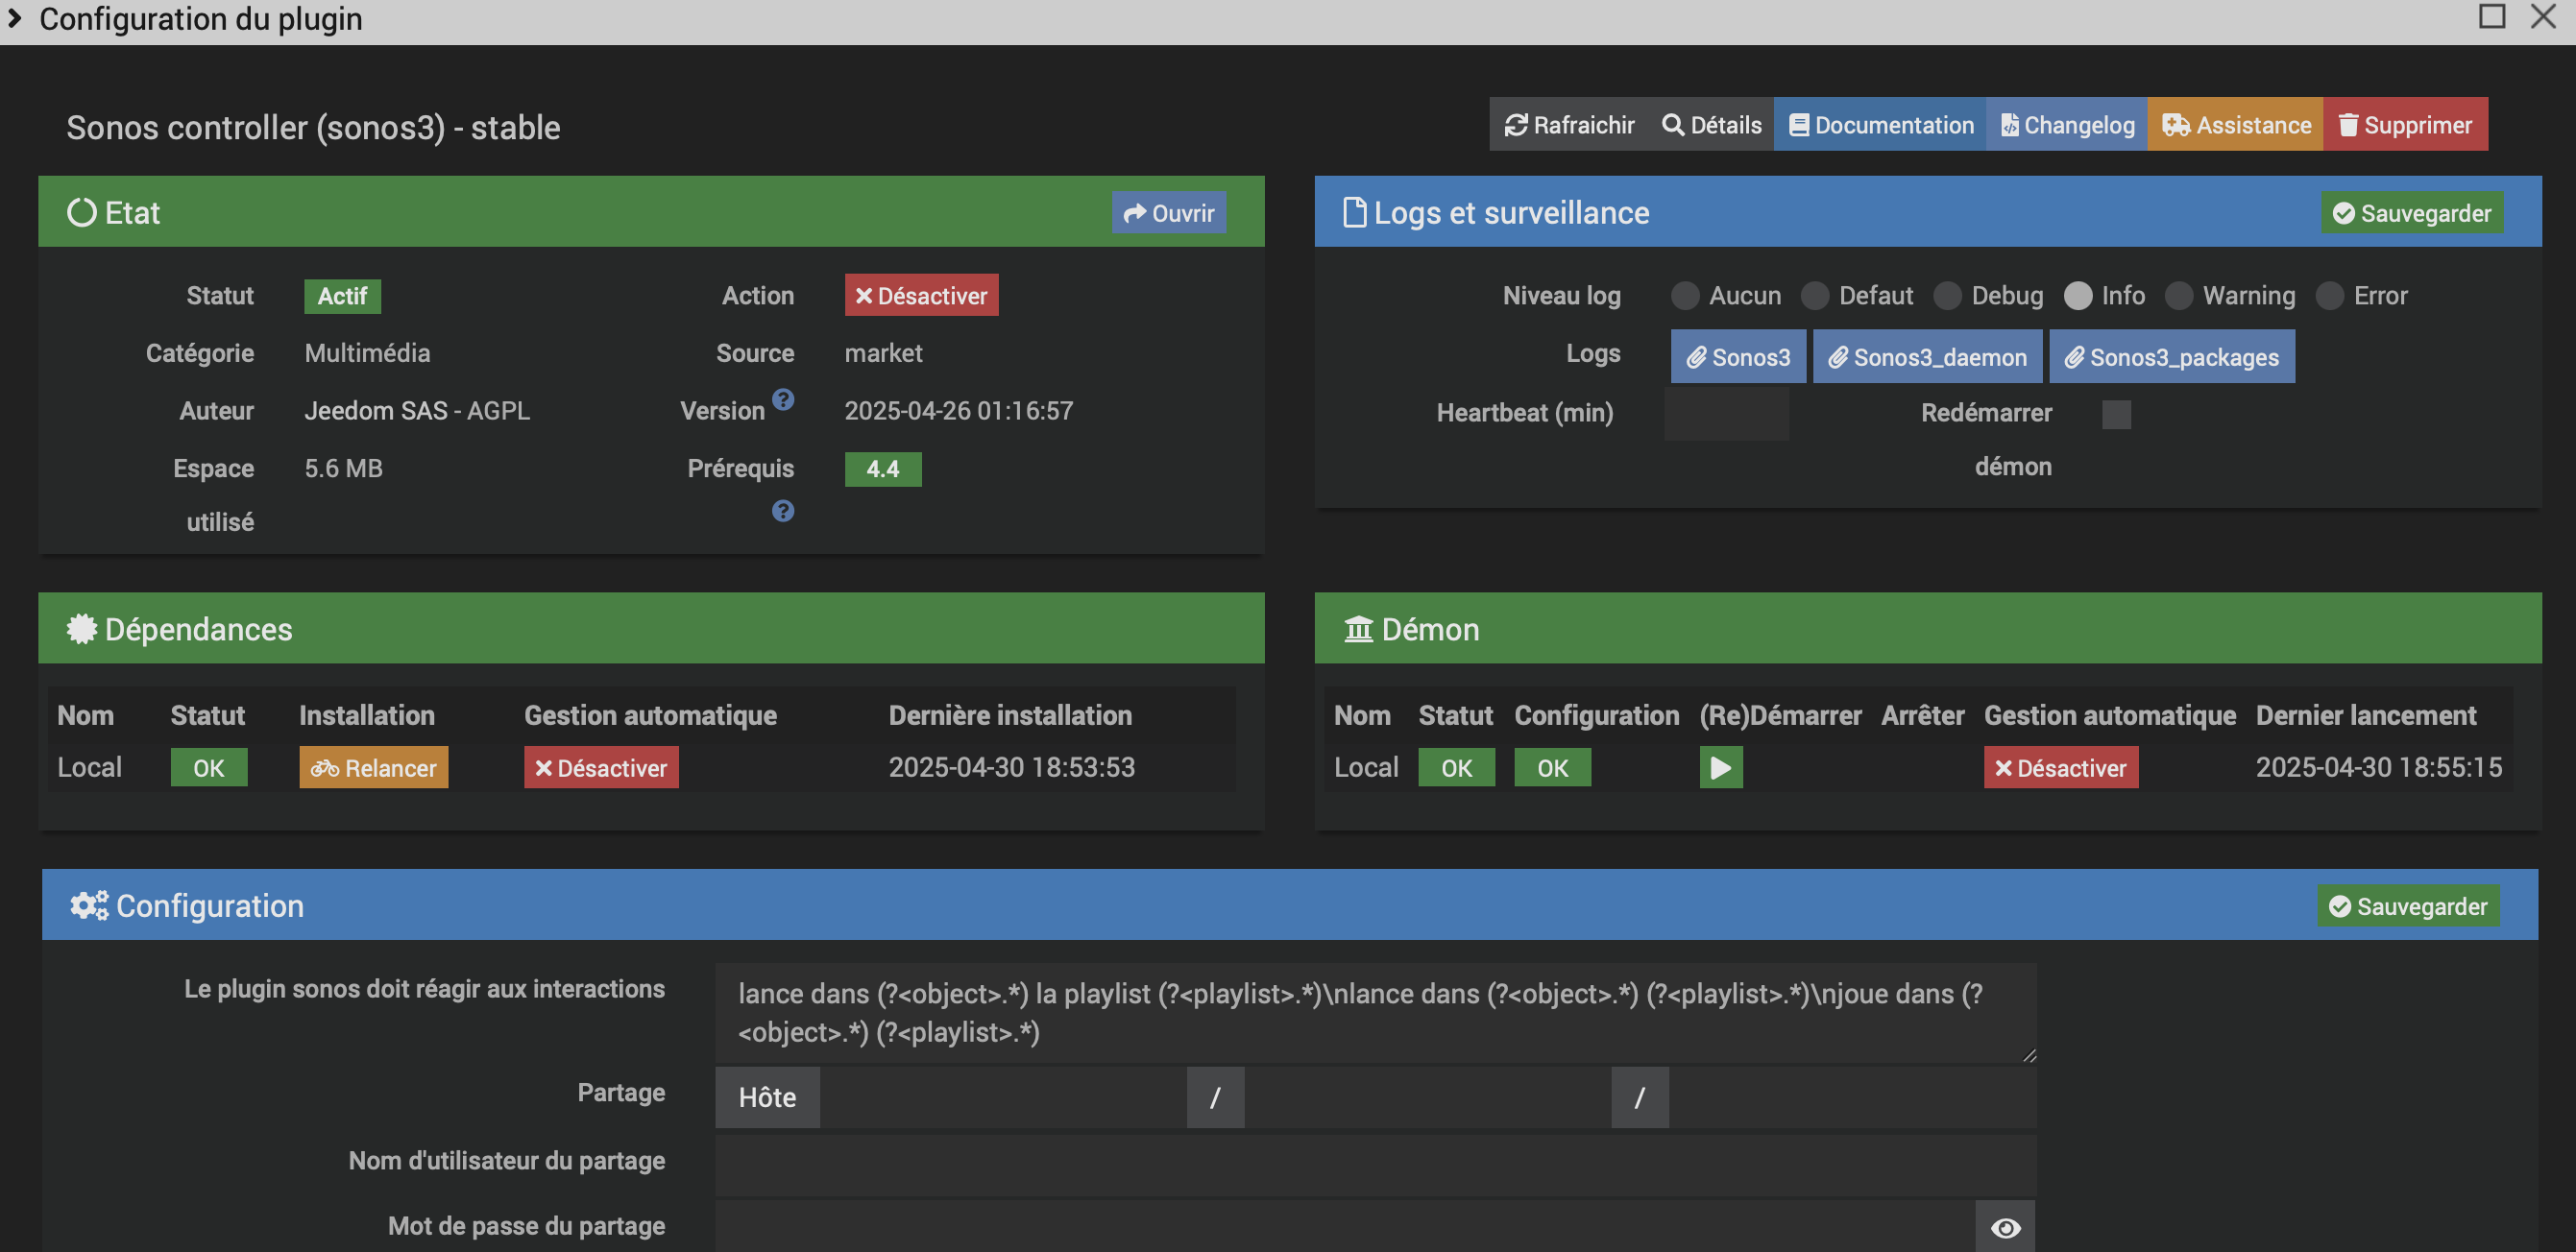Screen dimensions: 2576x1252
Task: Click the interactions regex text area
Action: [x=1375, y=1012]
